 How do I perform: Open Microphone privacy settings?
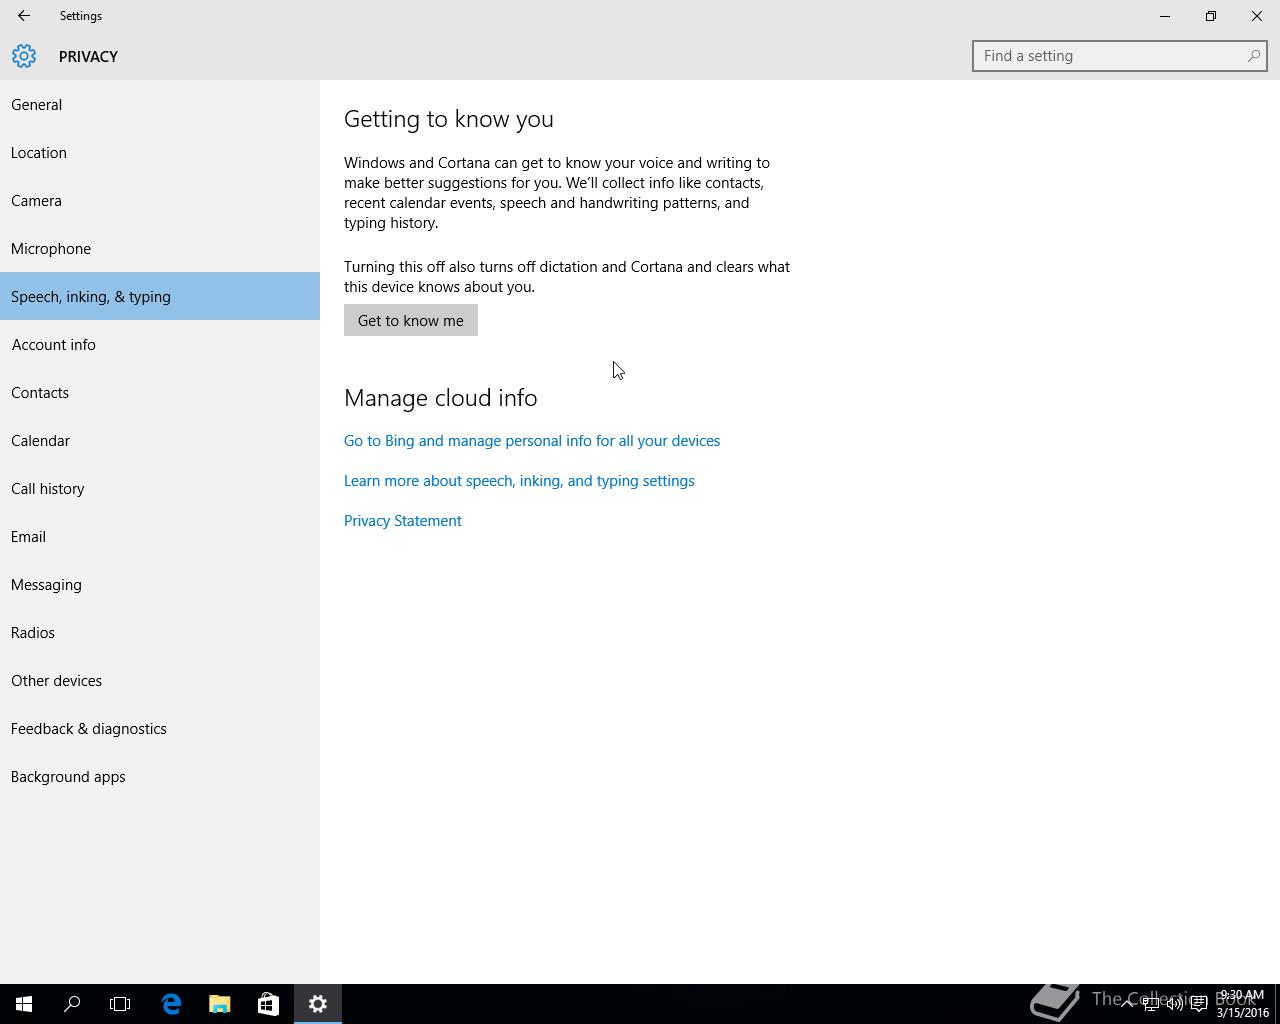[160, 248]
